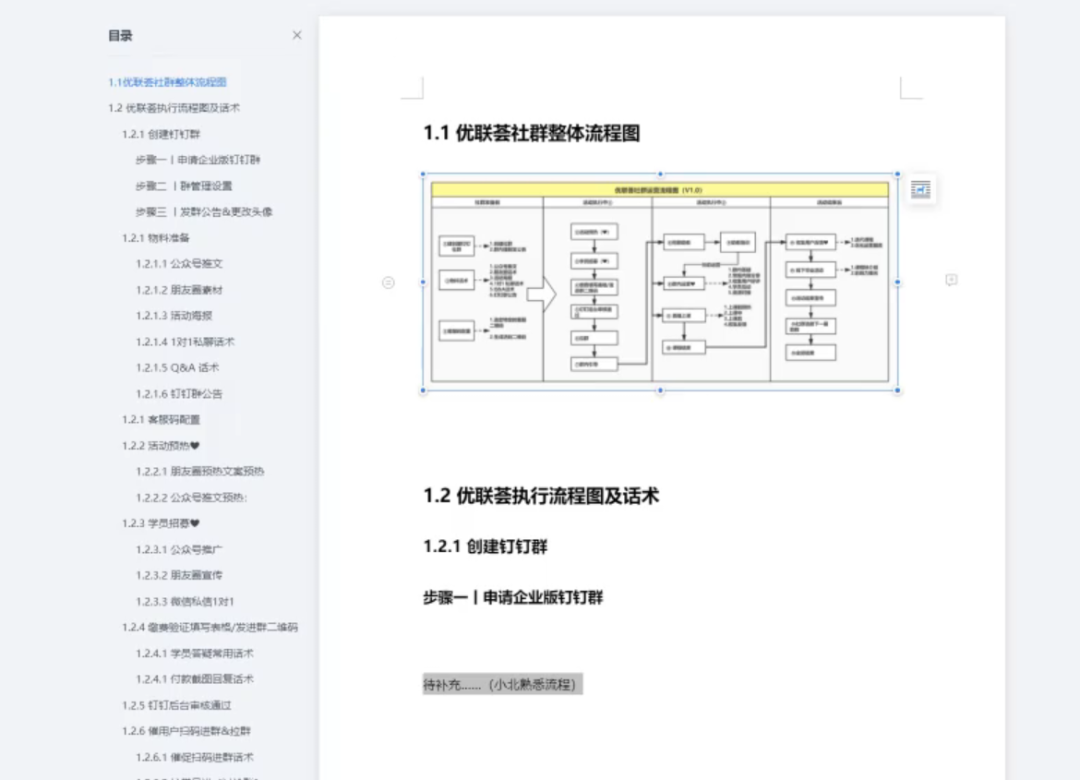Select outline entry 步骤一 | 申请企业版钉钉群
This screenshot has height=780, width=1080.
pyautogui.click(x=198, y=160)
